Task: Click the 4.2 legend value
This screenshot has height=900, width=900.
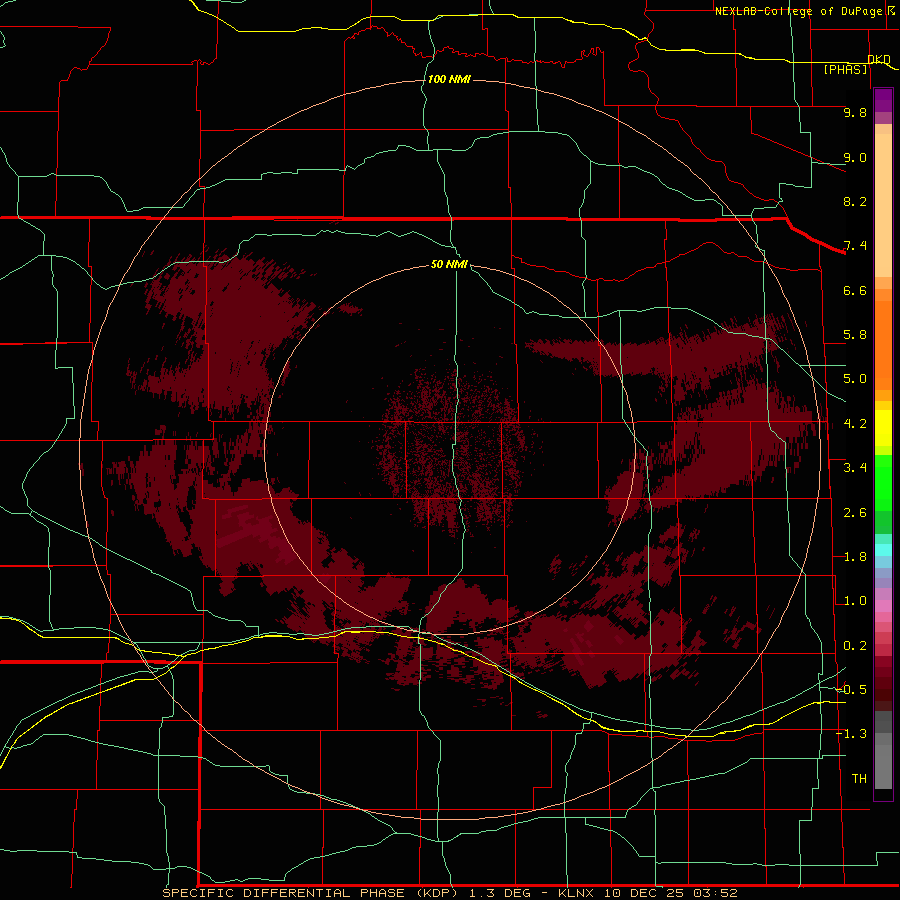Action: click(855, 424)
